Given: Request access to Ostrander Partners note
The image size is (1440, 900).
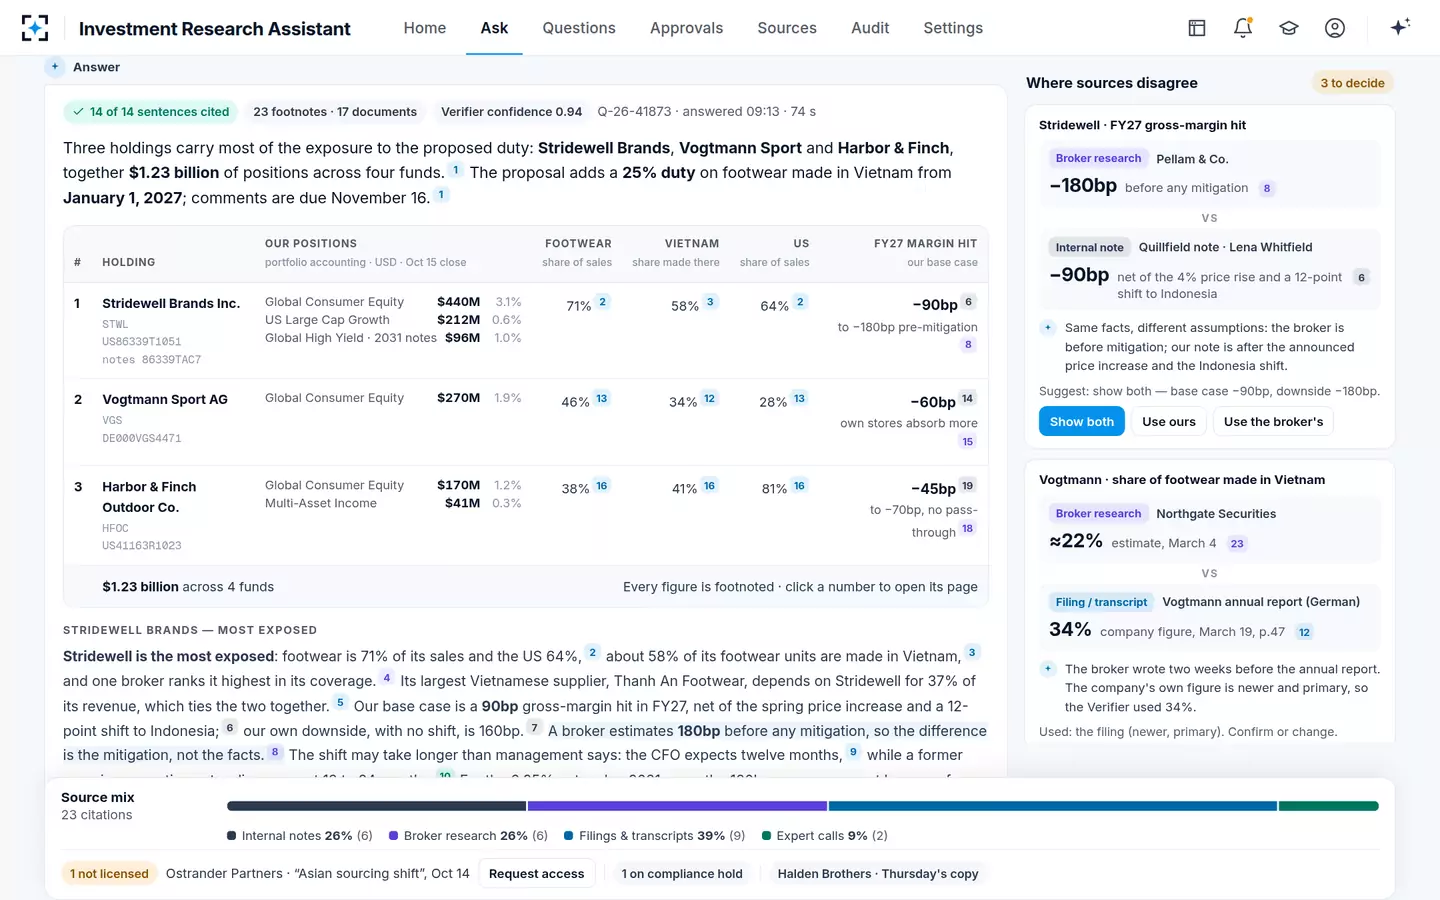Looking at the screenshot, I should [x=536, y=873].
